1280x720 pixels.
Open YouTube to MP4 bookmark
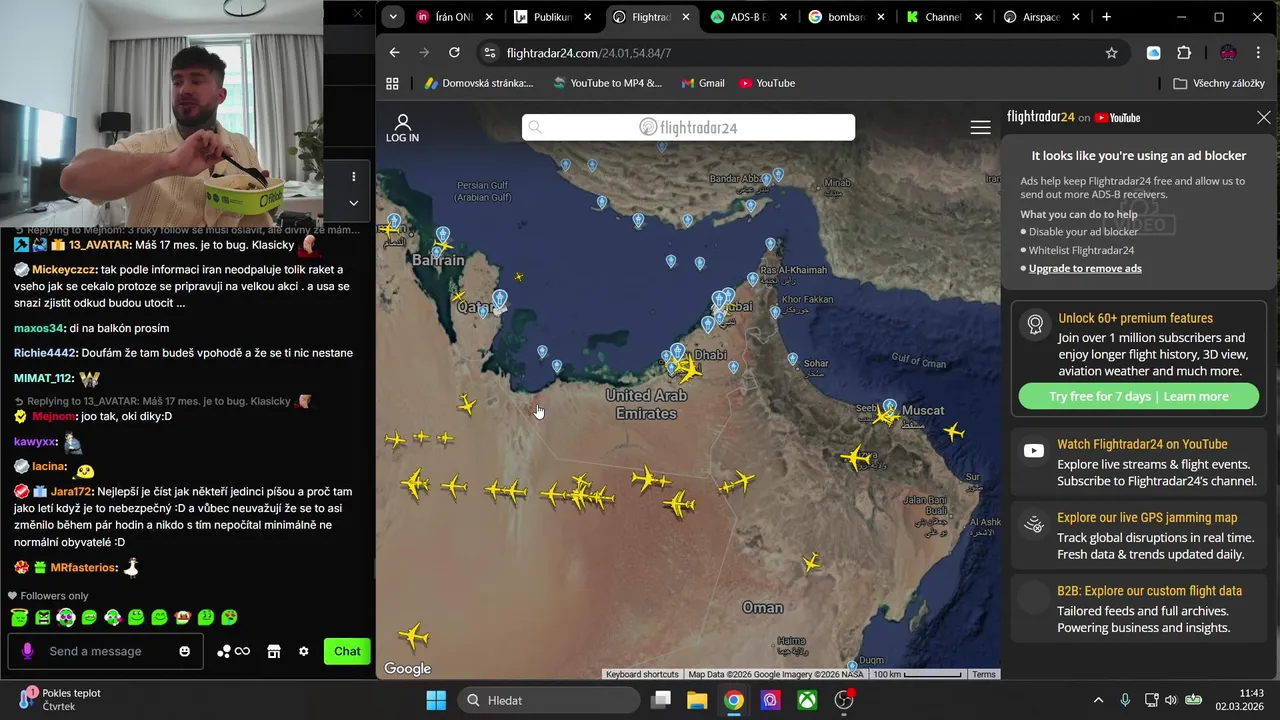point(608,83)
